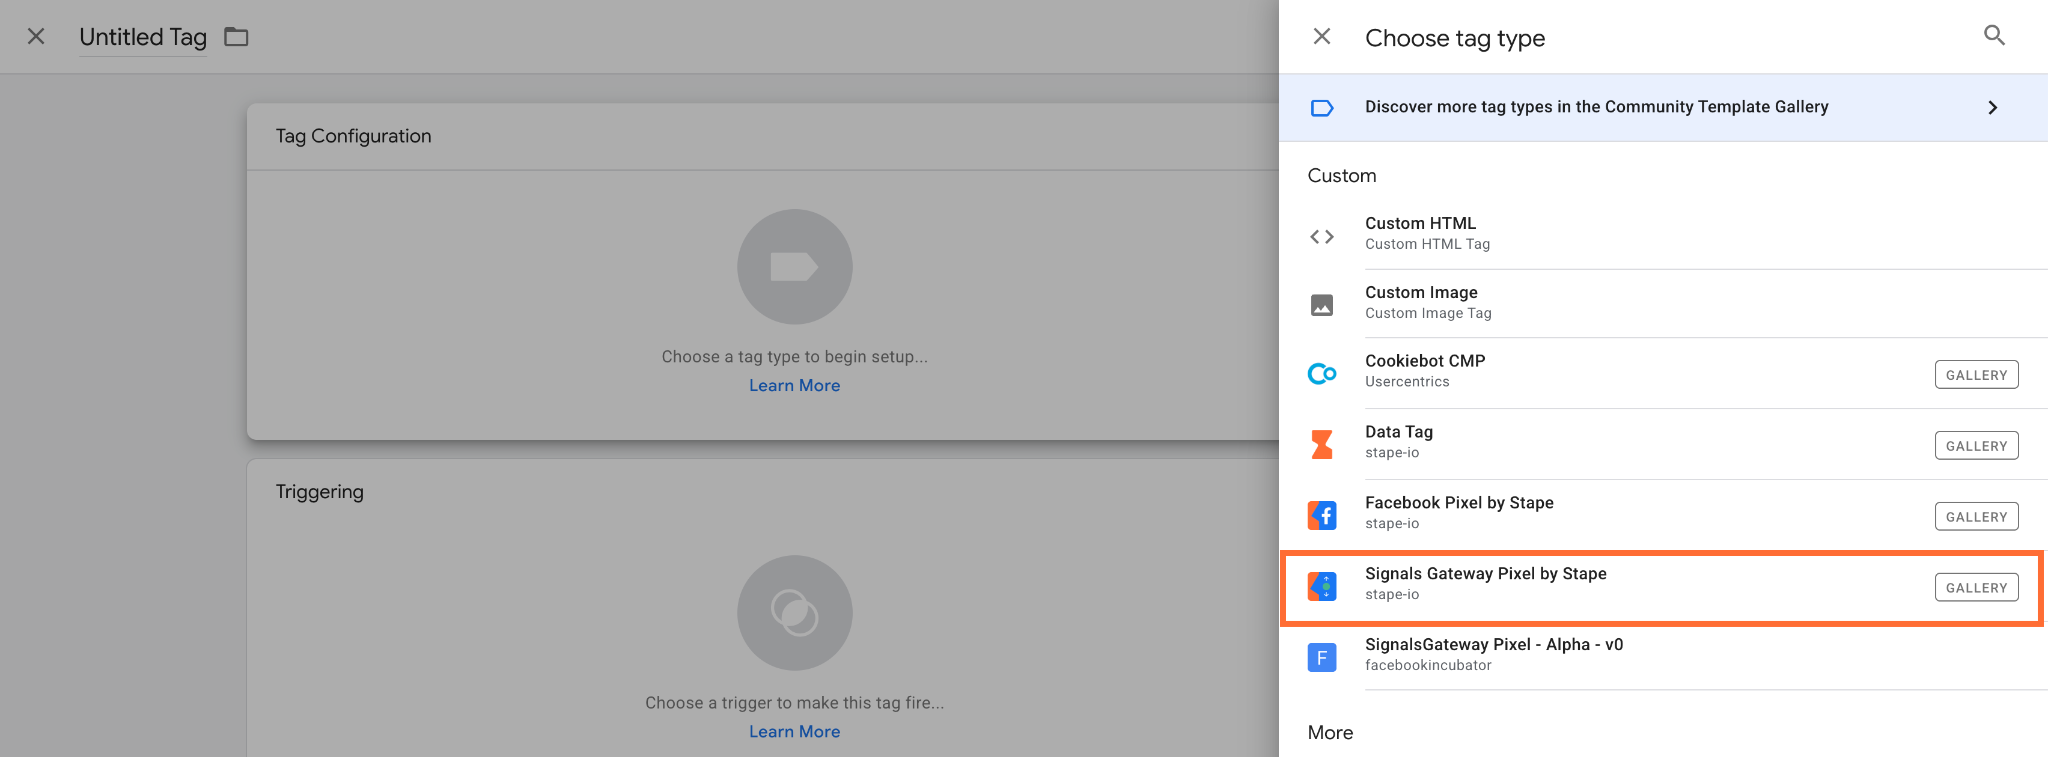
Task: Click GALLERY badge for Cookiebot CMP
Action: pos(1976,375)
